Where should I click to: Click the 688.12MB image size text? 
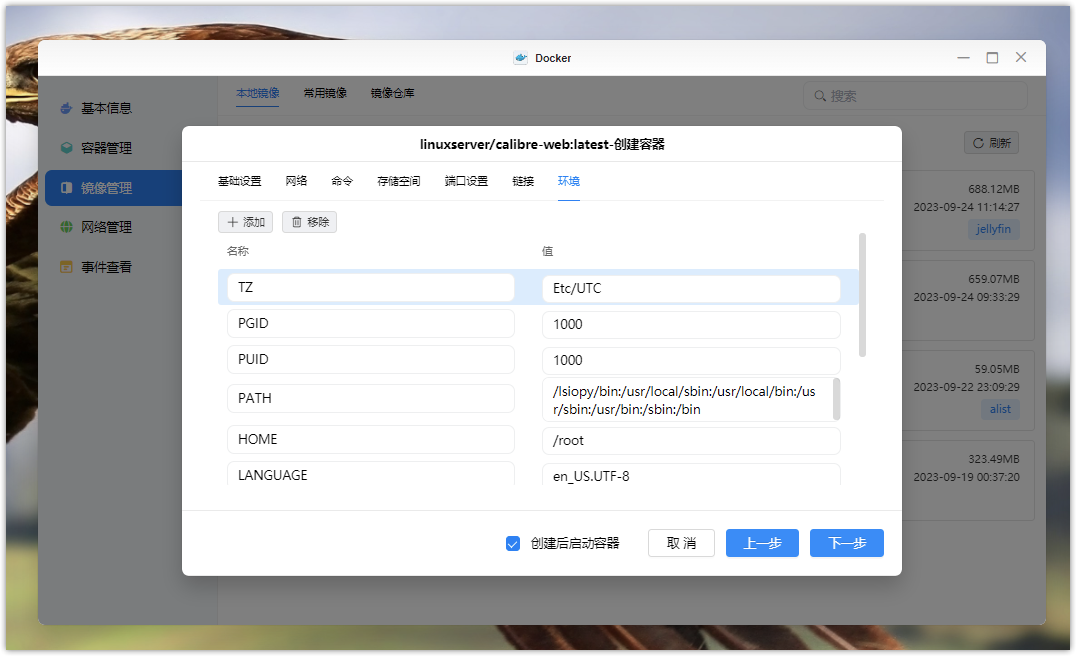(994, 189)
